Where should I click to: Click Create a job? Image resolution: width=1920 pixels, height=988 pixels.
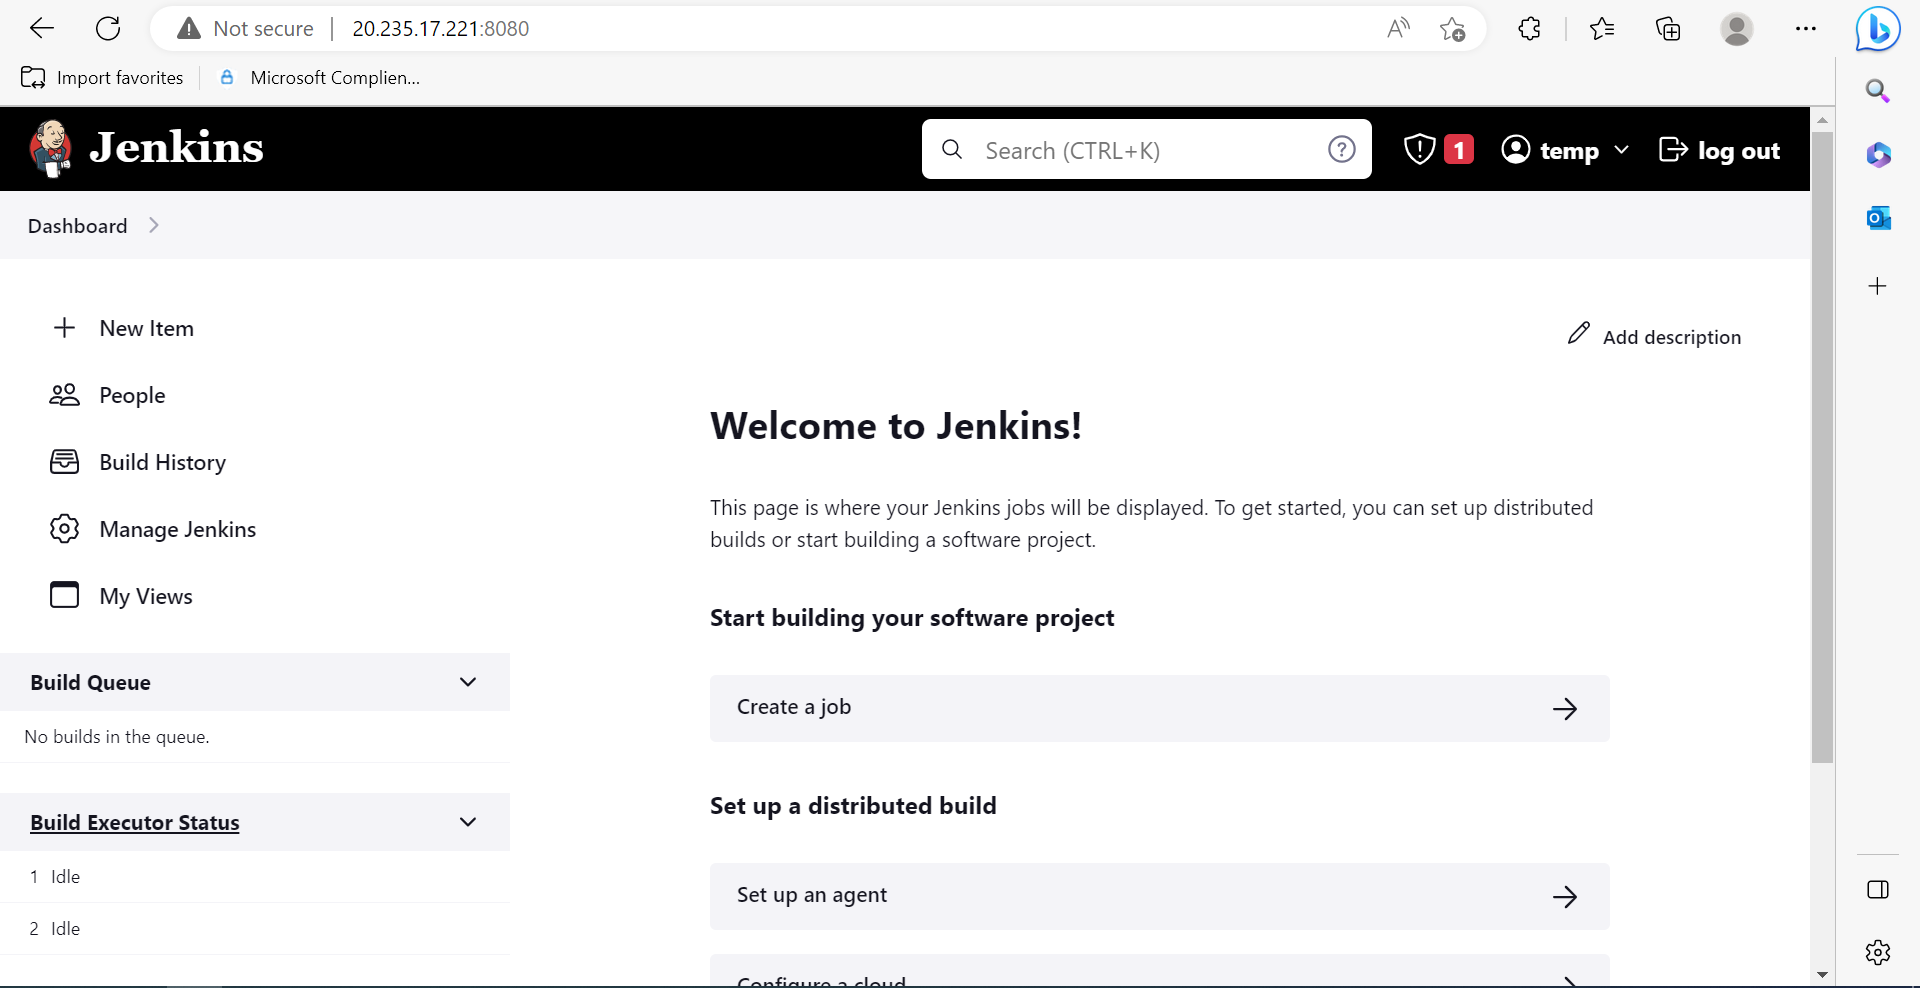pos(1158,708)
